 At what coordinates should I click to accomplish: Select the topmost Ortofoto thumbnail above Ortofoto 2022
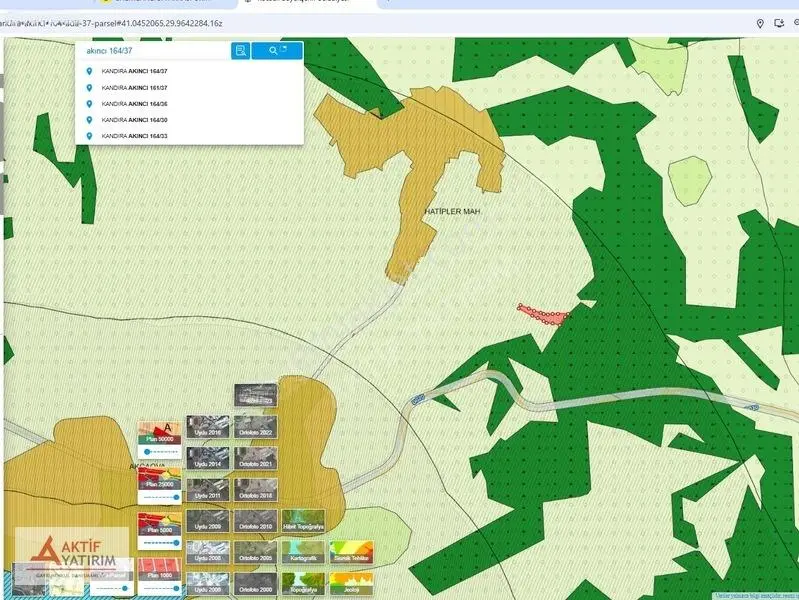tap(256, 396)
